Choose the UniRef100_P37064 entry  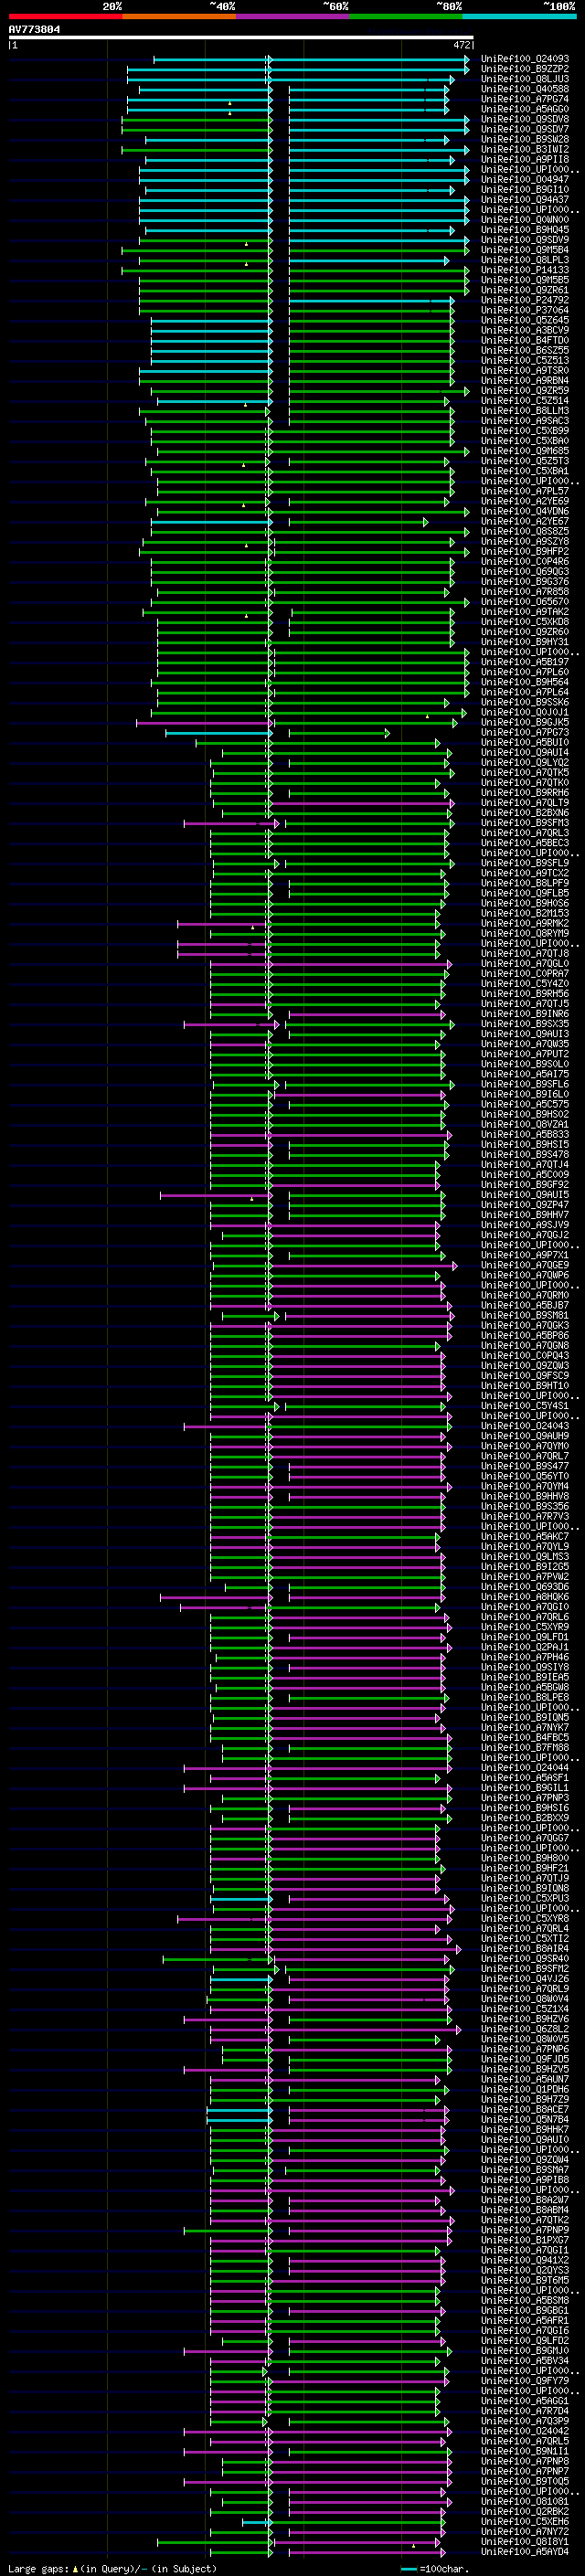525,310
